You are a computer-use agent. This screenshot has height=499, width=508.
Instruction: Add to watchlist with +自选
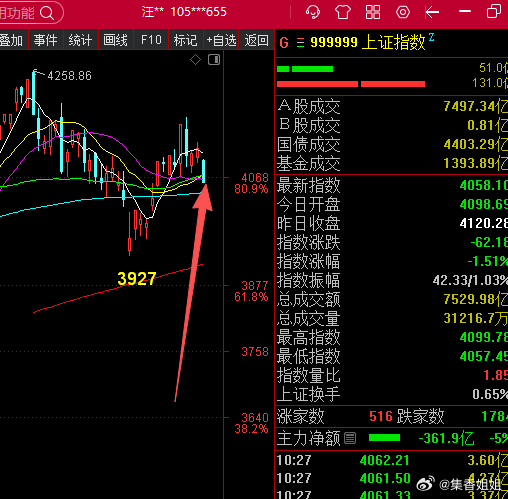click(x=221, y=40)
